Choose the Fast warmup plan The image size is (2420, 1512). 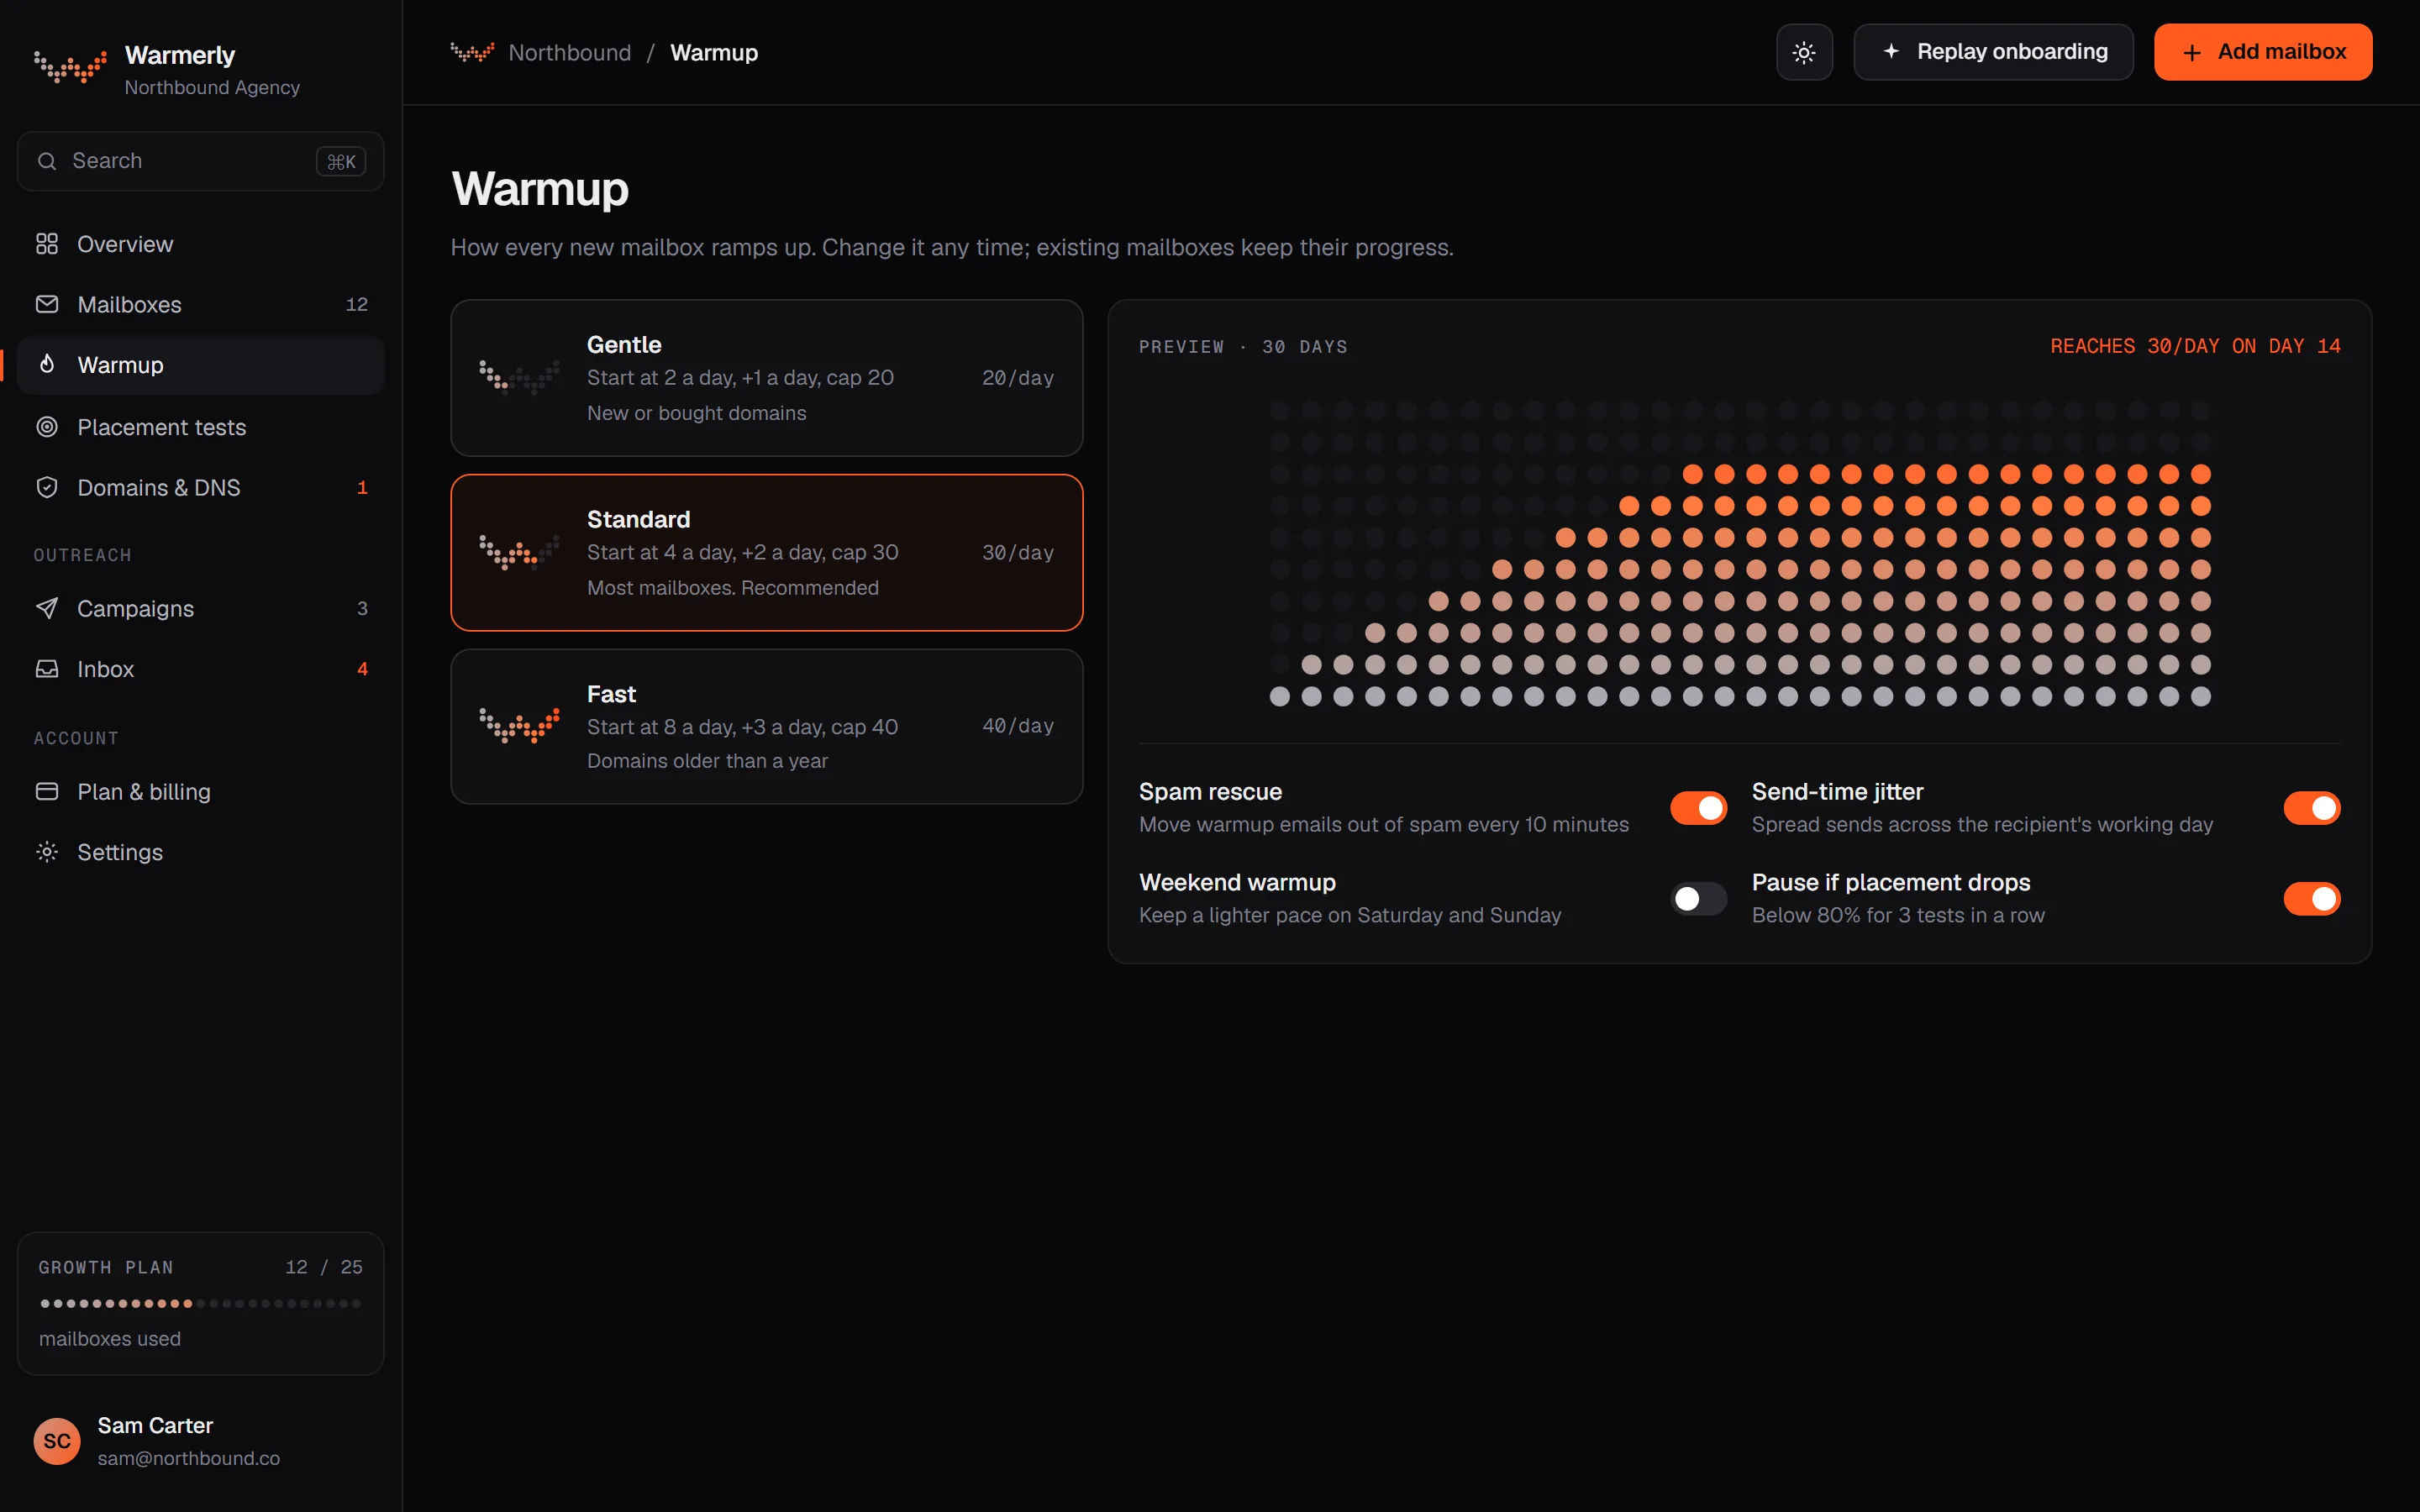(767, 727)
